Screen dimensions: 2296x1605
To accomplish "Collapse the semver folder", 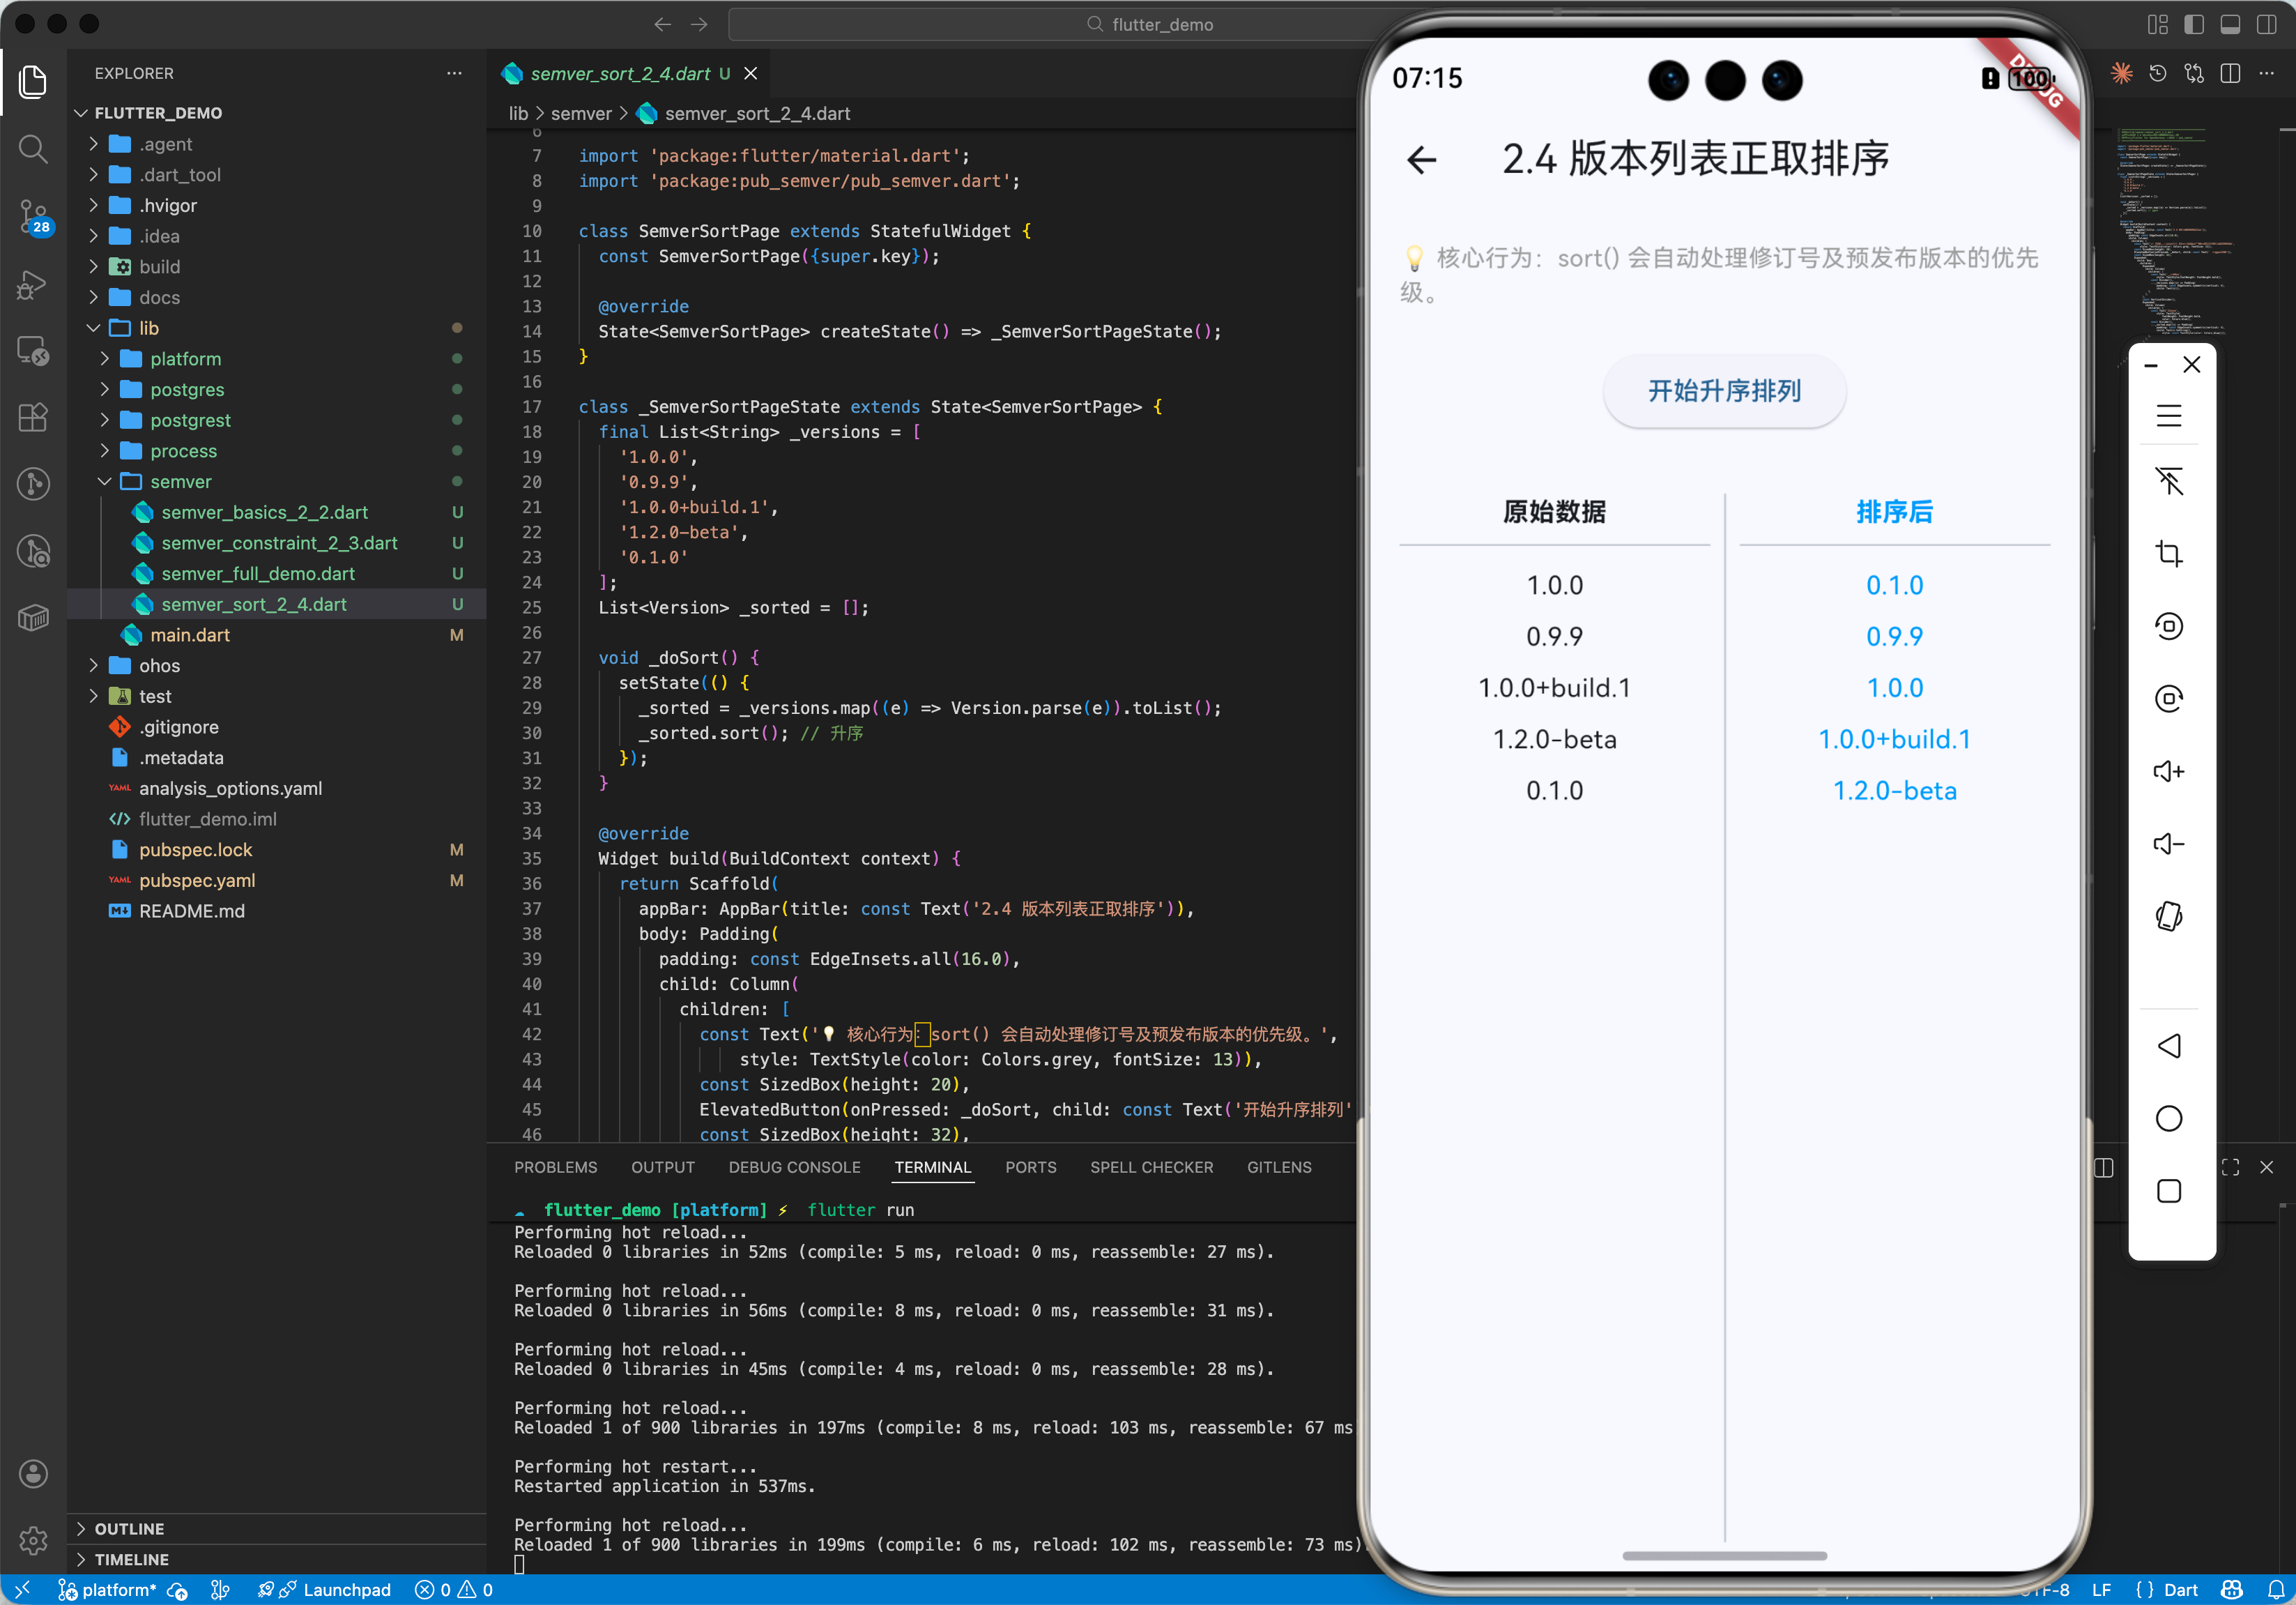I will coord(181,481).
